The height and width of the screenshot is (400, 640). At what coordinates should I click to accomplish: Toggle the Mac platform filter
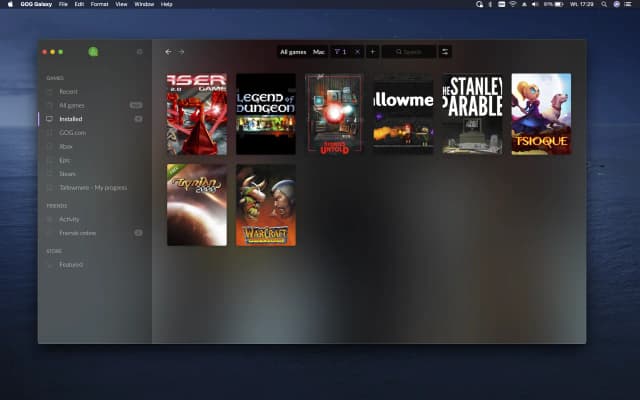pos(319,51)
